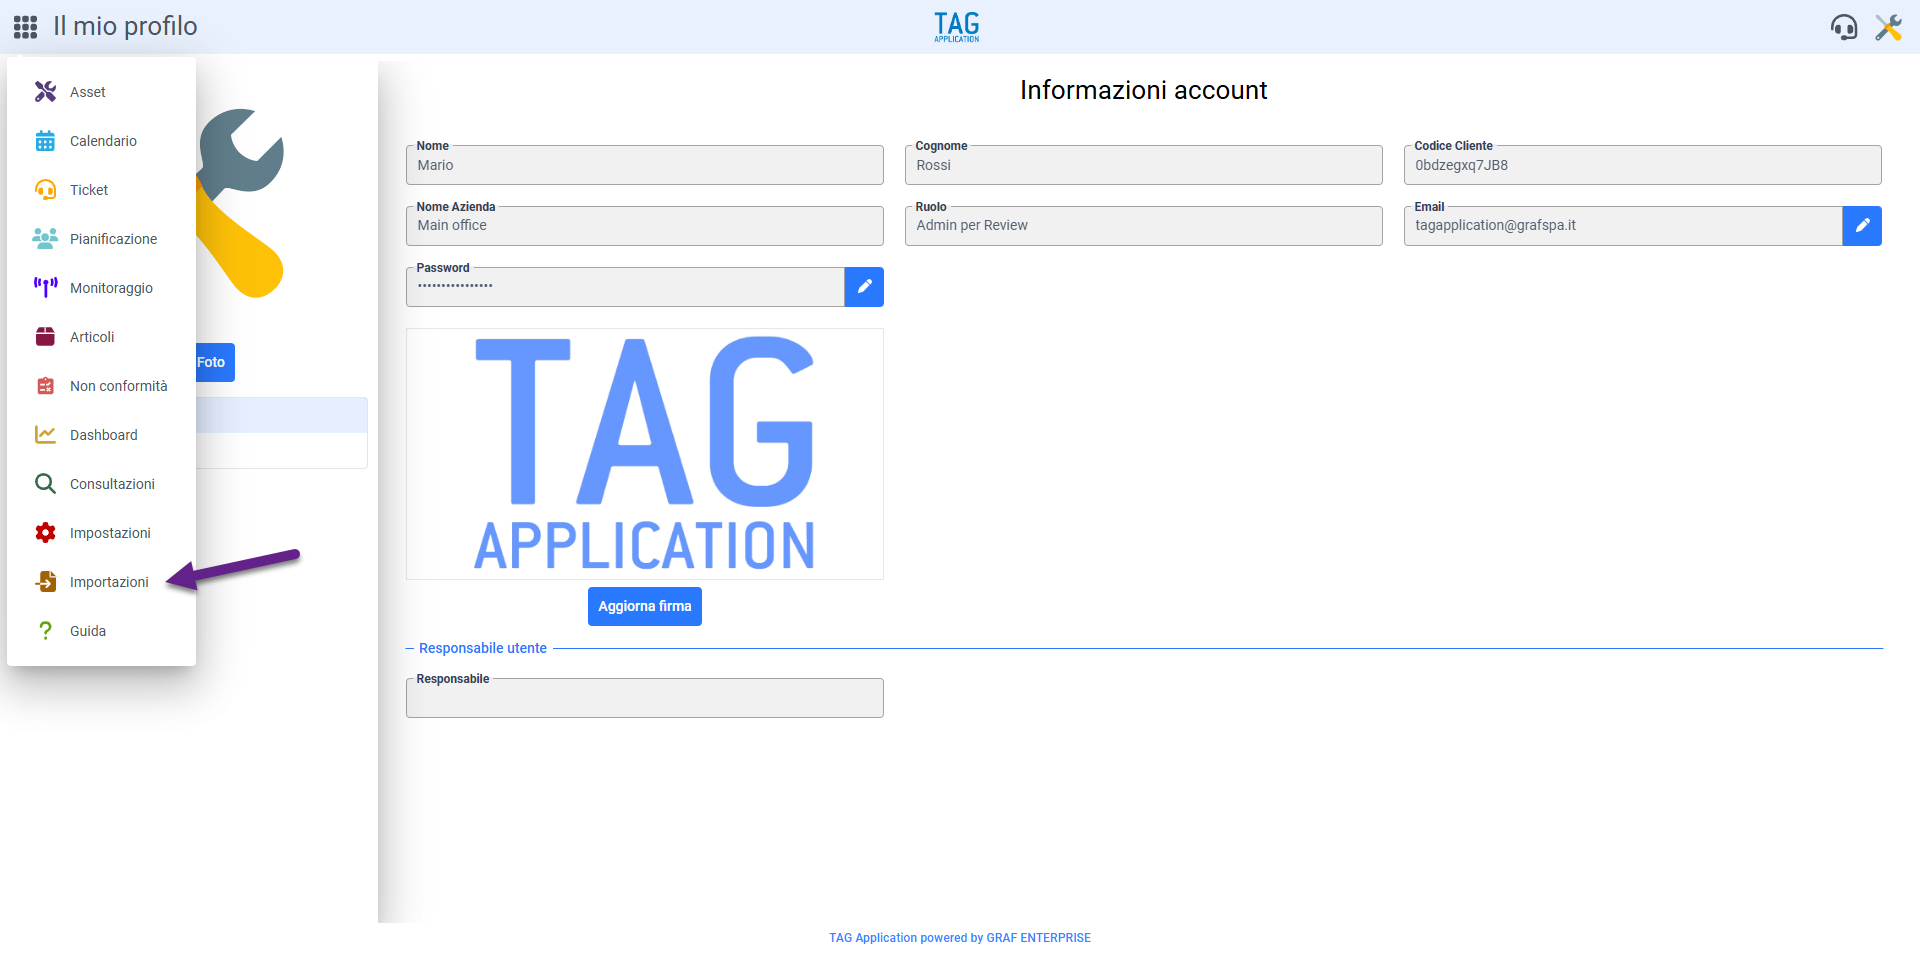Select the Importazioni menu entry
Screen dimensions: 1920x953
click(101, 582)
